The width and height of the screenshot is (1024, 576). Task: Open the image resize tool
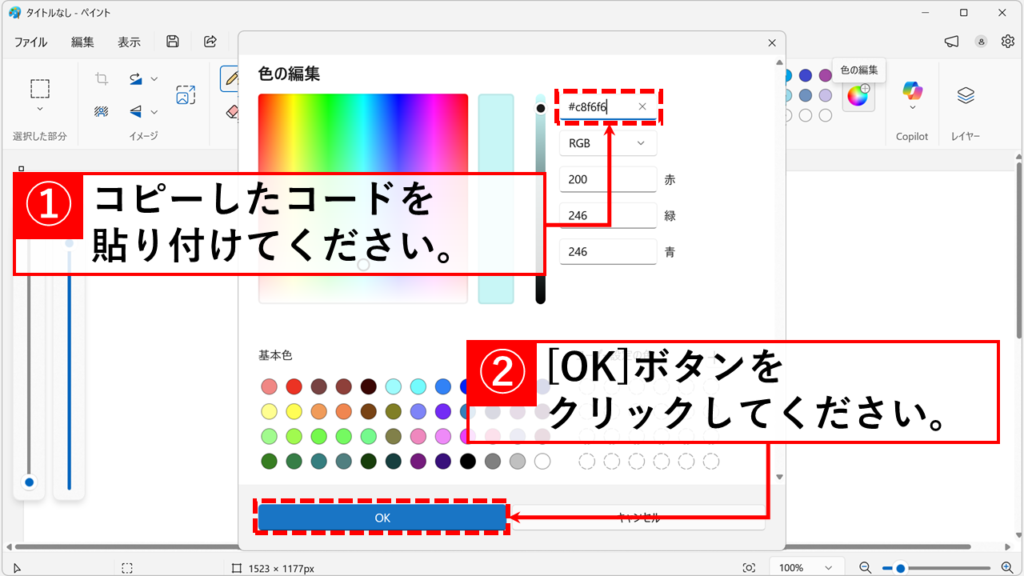point(185,95)
